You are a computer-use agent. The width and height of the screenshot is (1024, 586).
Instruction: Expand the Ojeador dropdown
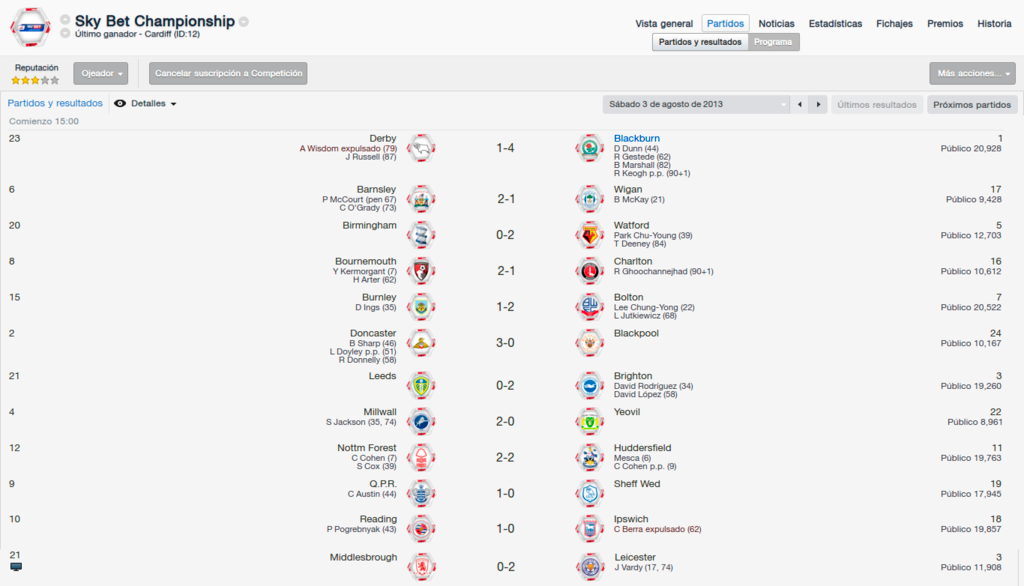coord(101,73)
